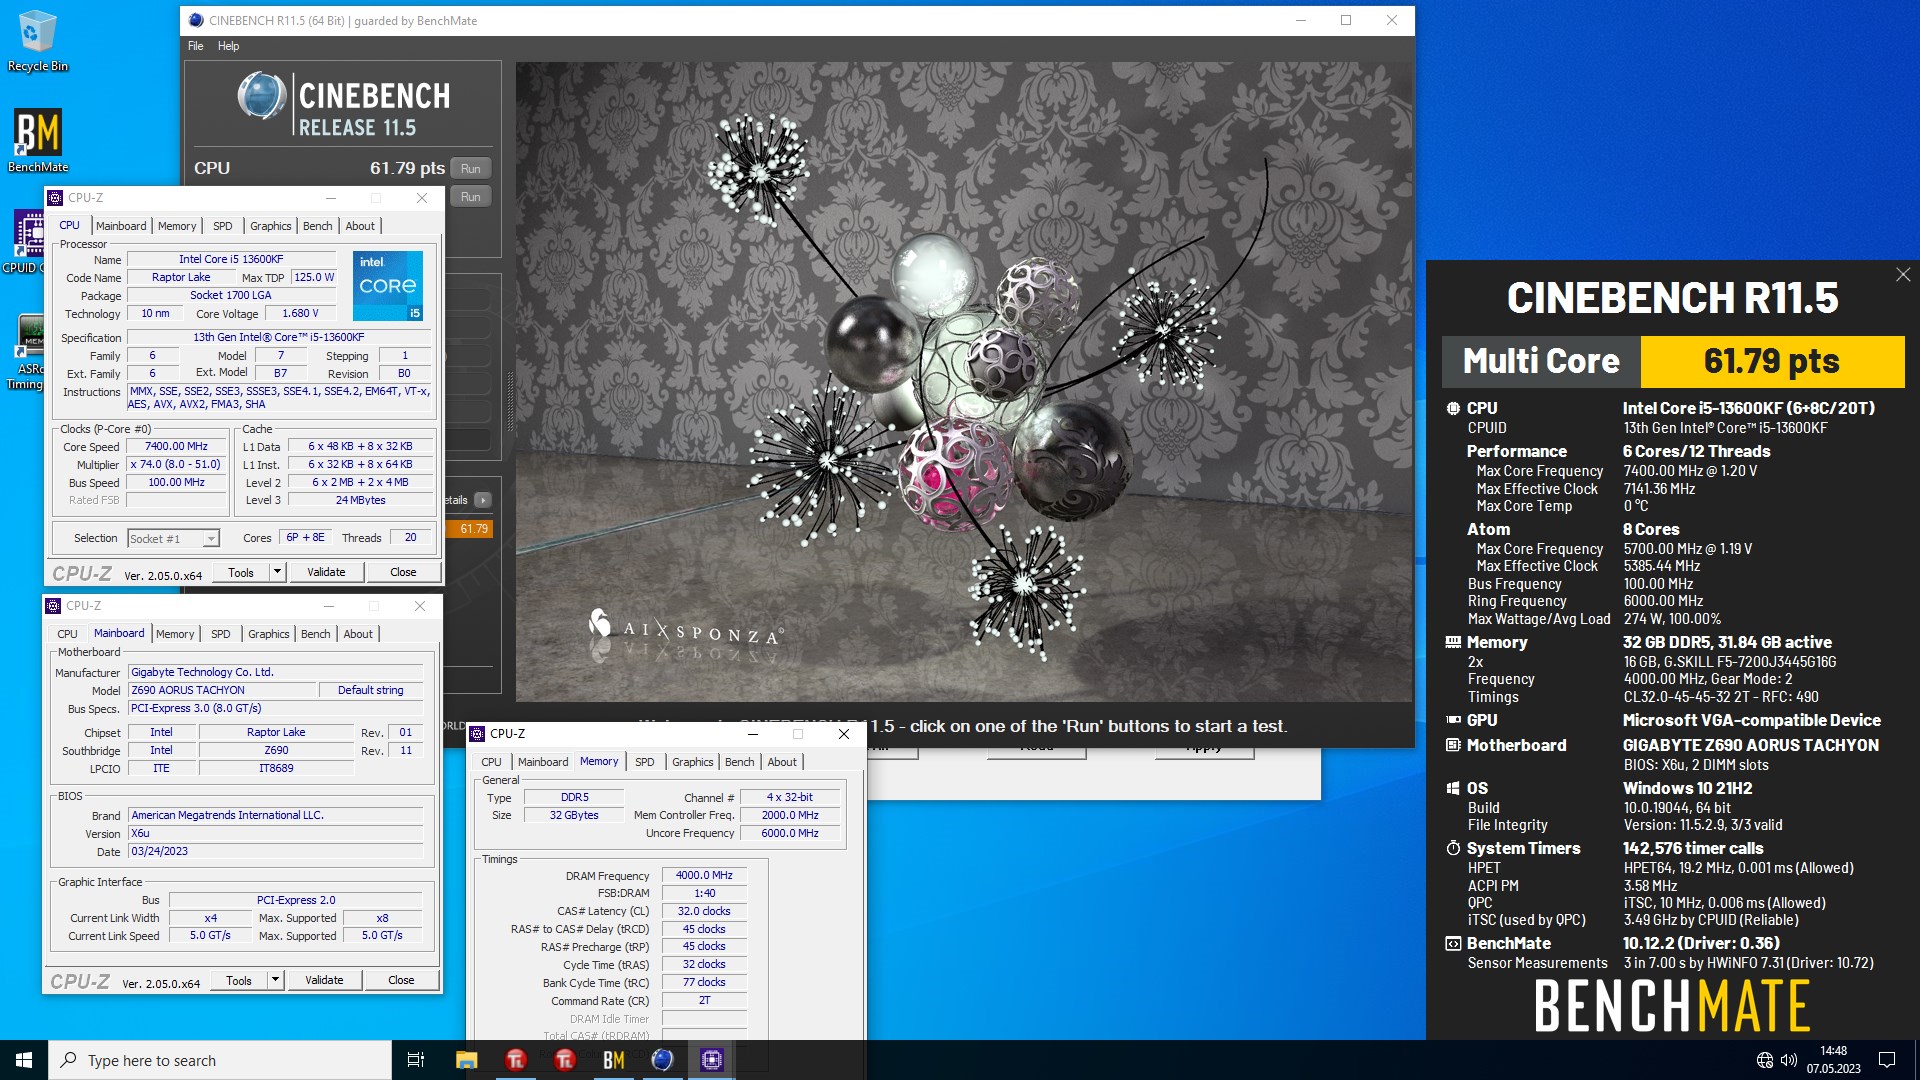Screen dimensions: 1920x1080
Task: Click the volume speaker tray icon
Action: tap(1789, 1060)
